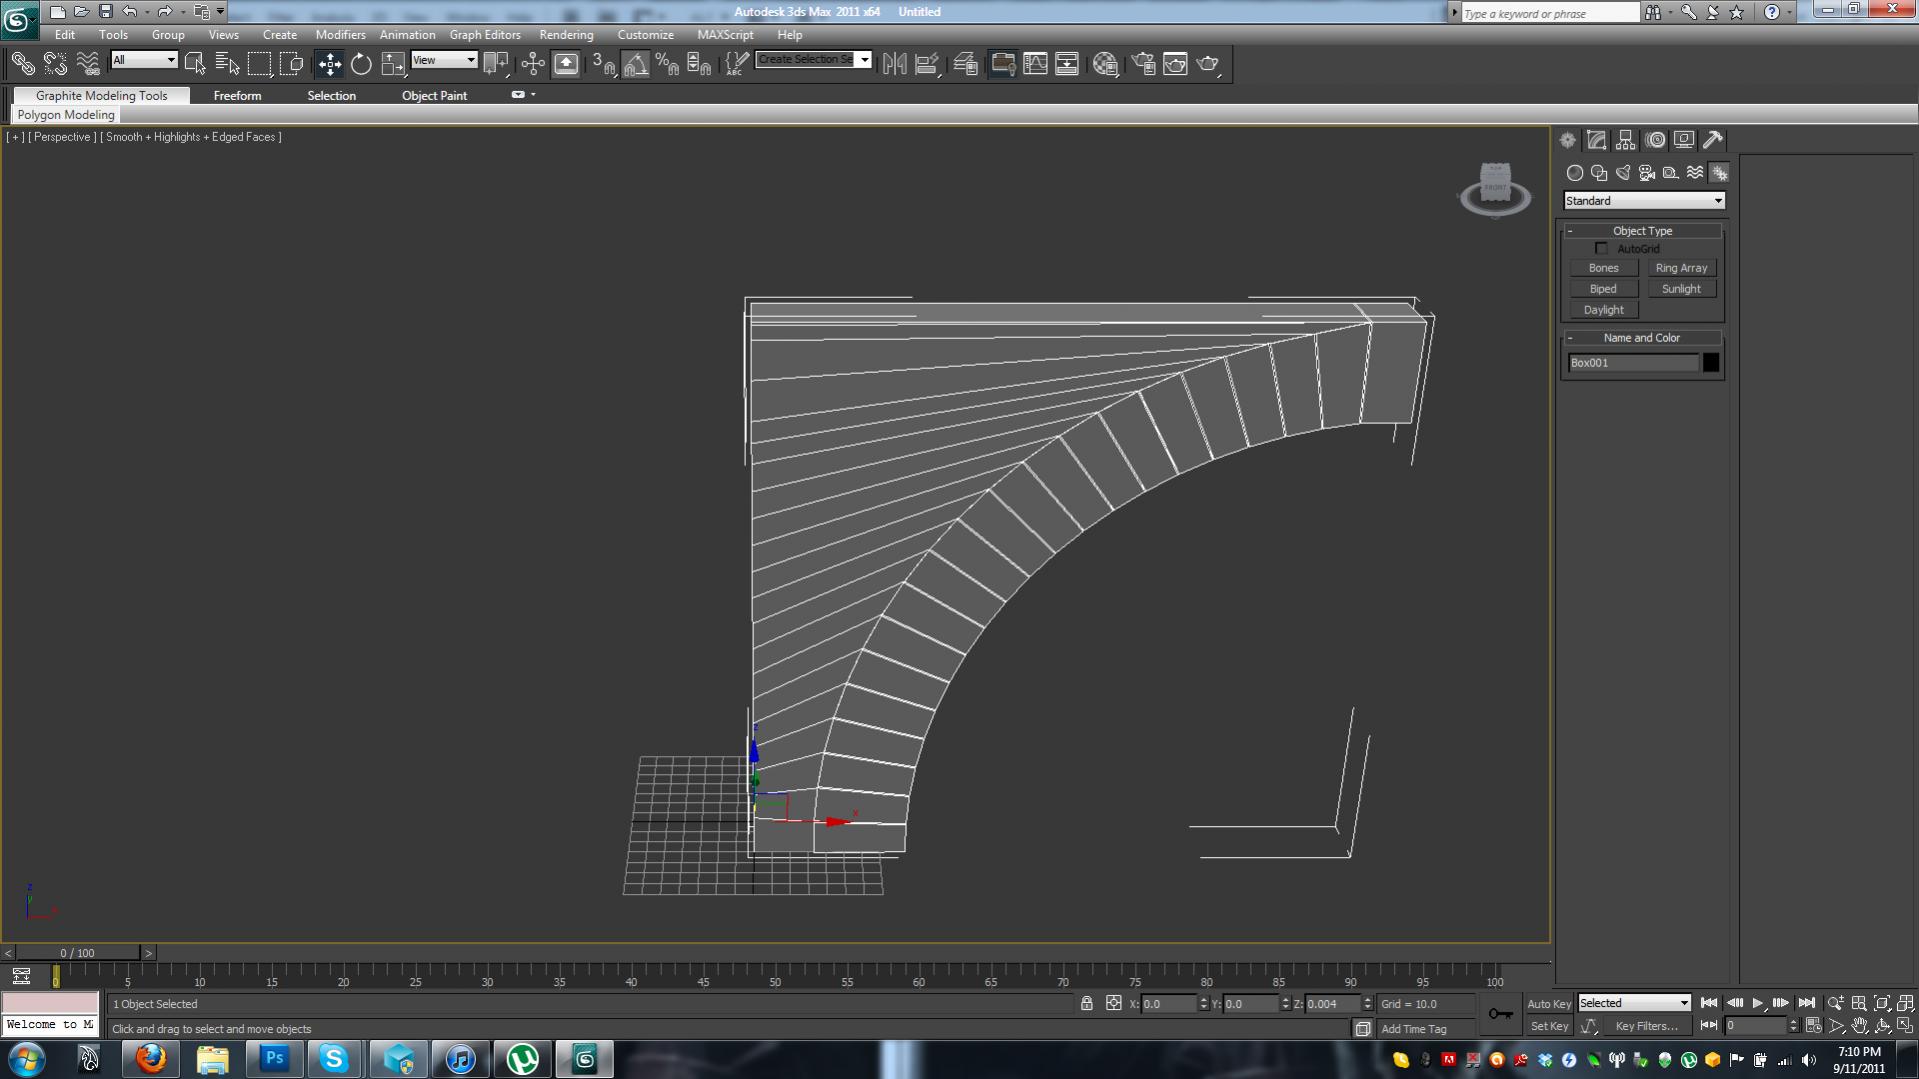Switch to the Freeform ribbon tab

237,95
